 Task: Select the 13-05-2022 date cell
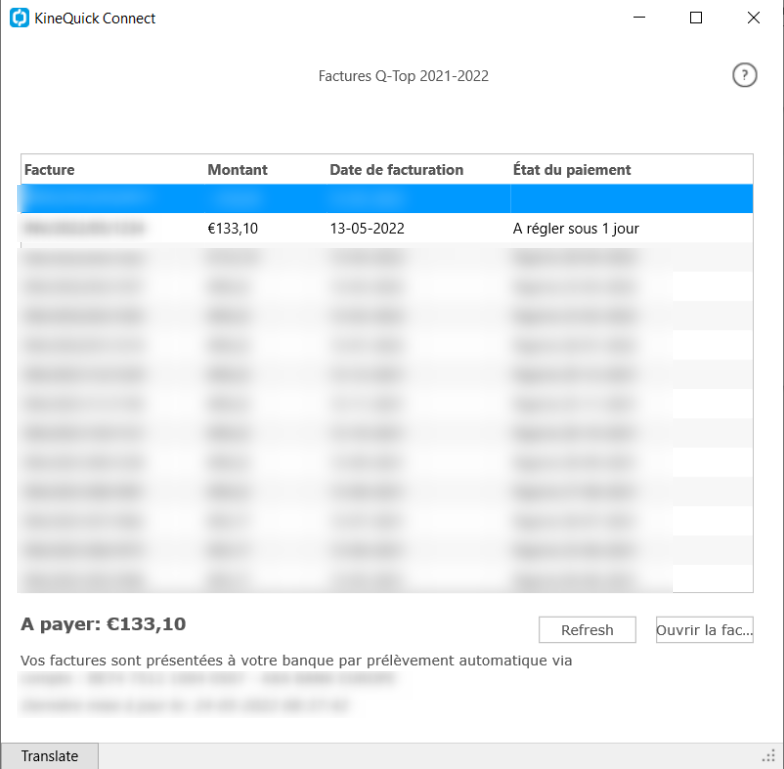[x=367, y=228]
